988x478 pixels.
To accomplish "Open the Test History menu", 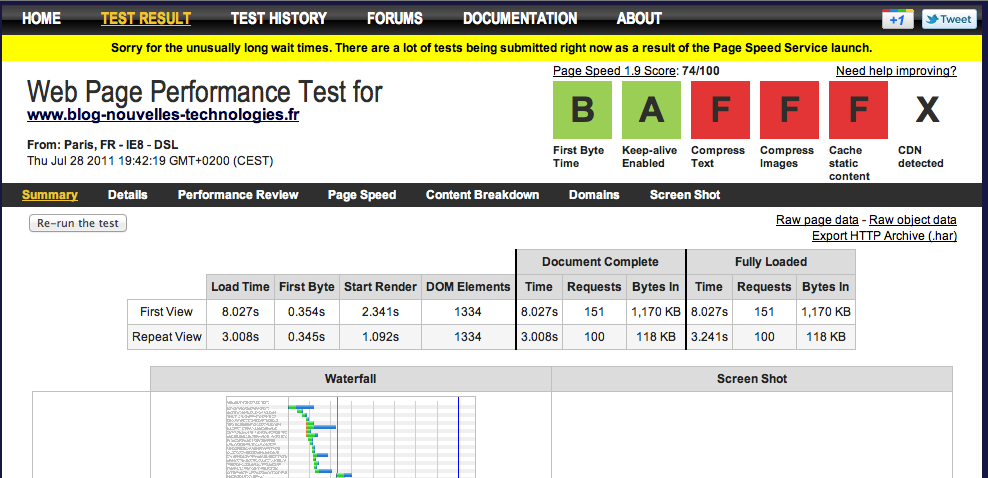I will tap(278, 18).
